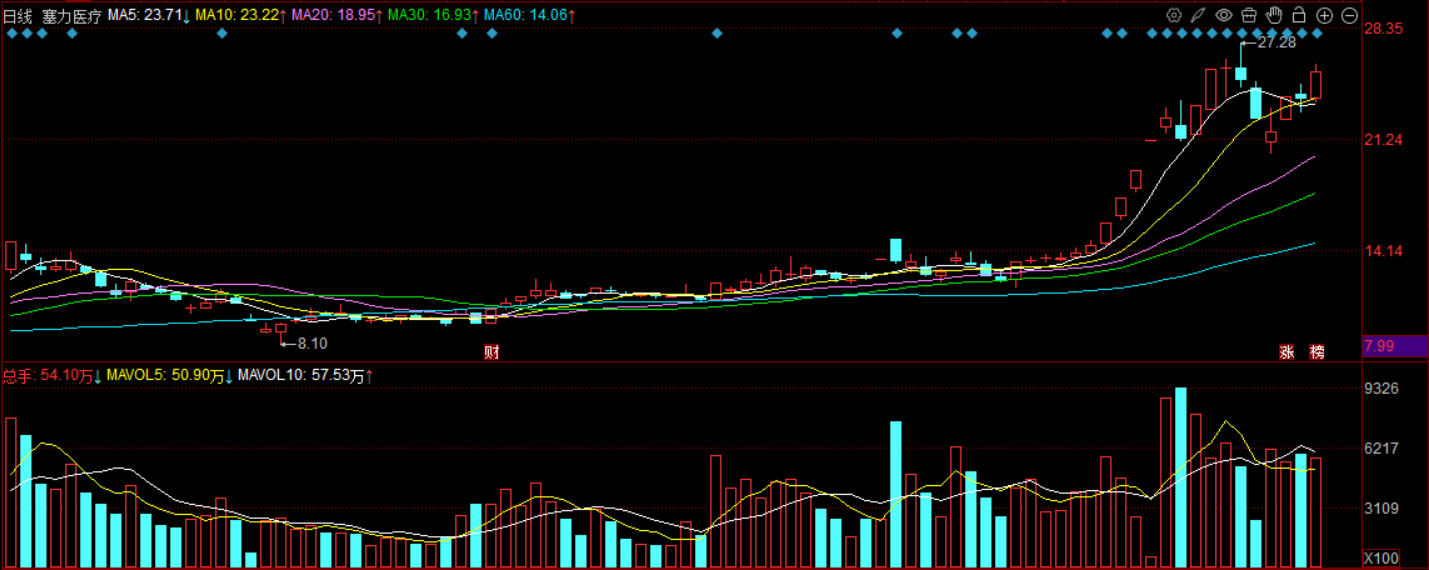
Task: Click the X100 volume unit label
Action: (x=1381, y=557)
